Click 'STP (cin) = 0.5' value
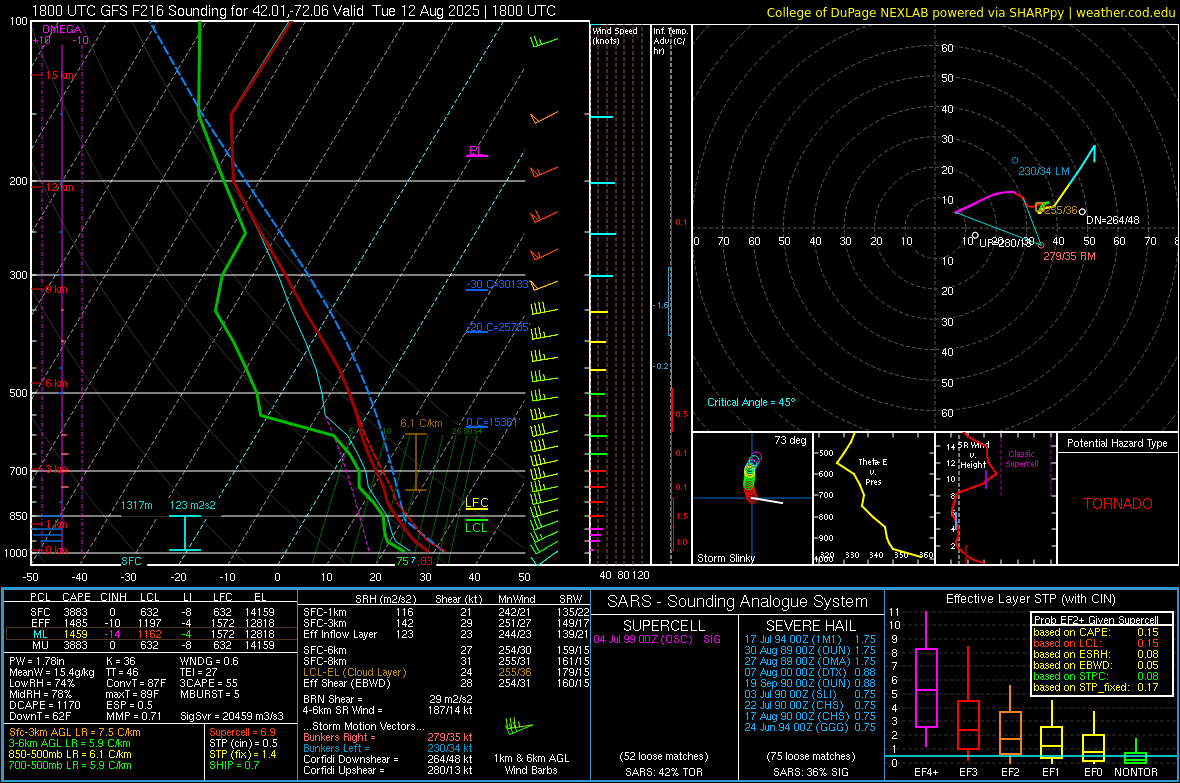 pyautogui.click(x=243, y=743)
